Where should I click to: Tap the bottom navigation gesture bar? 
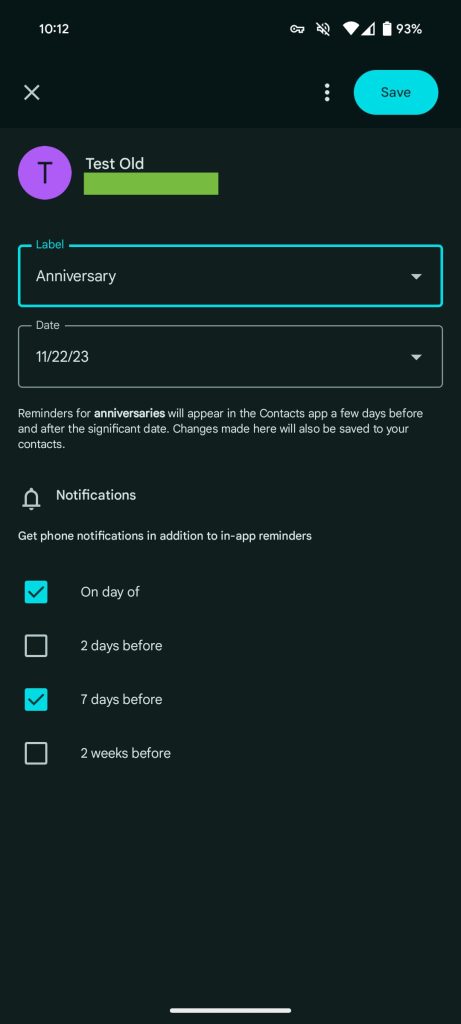(230, 1010)
